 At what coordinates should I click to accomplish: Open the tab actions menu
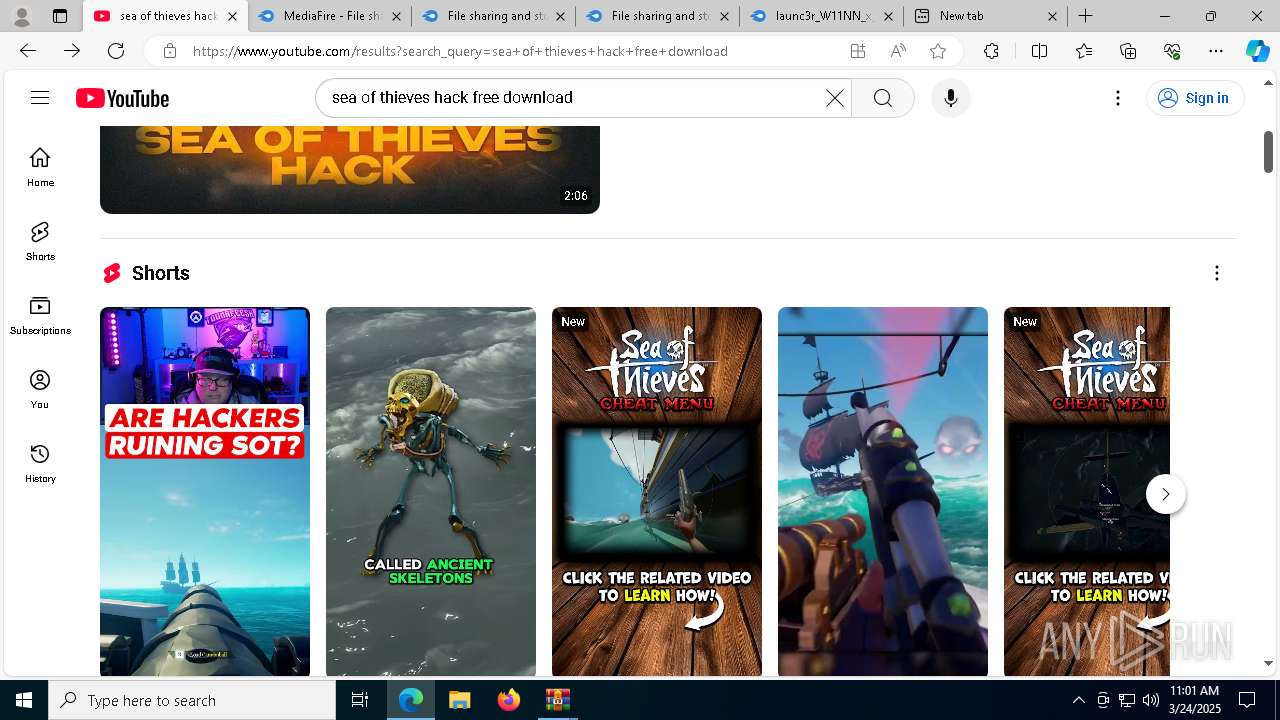click(60, 16)
